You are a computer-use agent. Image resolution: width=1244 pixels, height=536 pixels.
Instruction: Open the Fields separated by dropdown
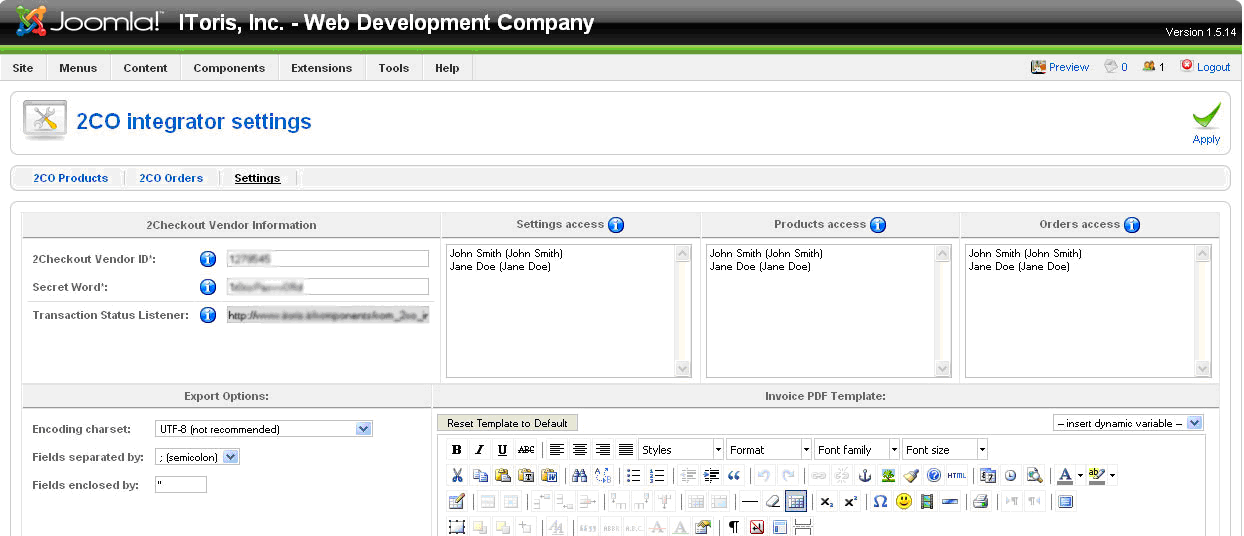click(197, 457)
